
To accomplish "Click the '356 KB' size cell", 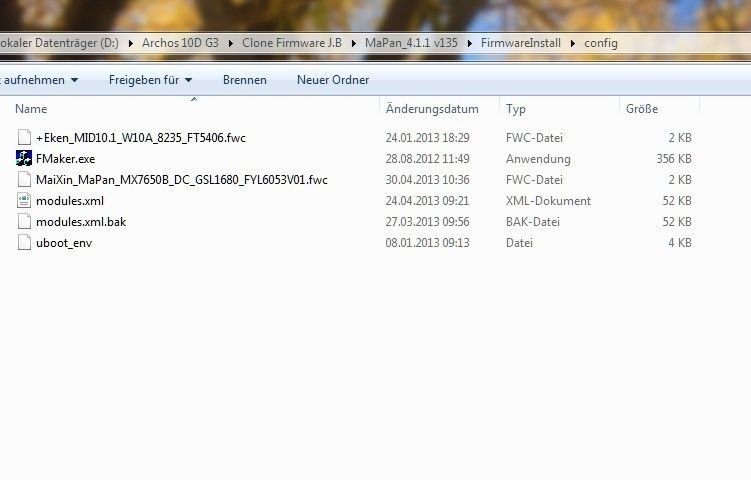I will pos(674,159).
